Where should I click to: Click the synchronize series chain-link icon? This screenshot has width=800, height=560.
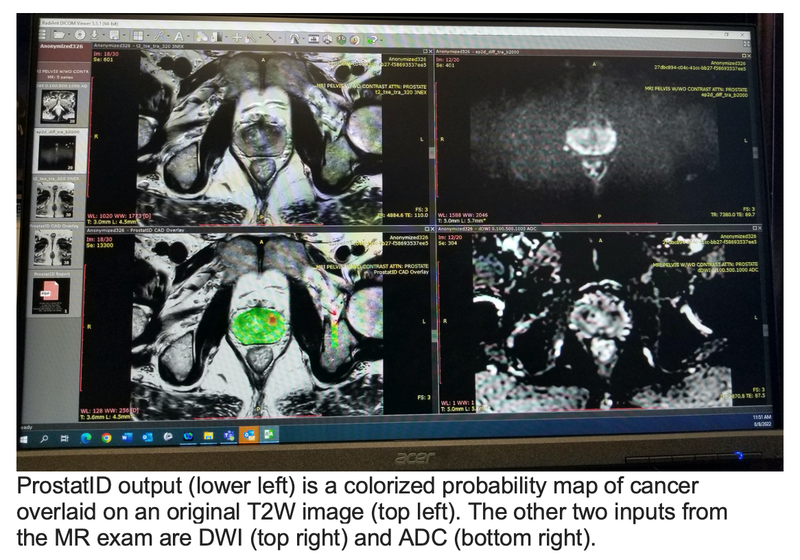pyautogui.click(x=159, y=36)
